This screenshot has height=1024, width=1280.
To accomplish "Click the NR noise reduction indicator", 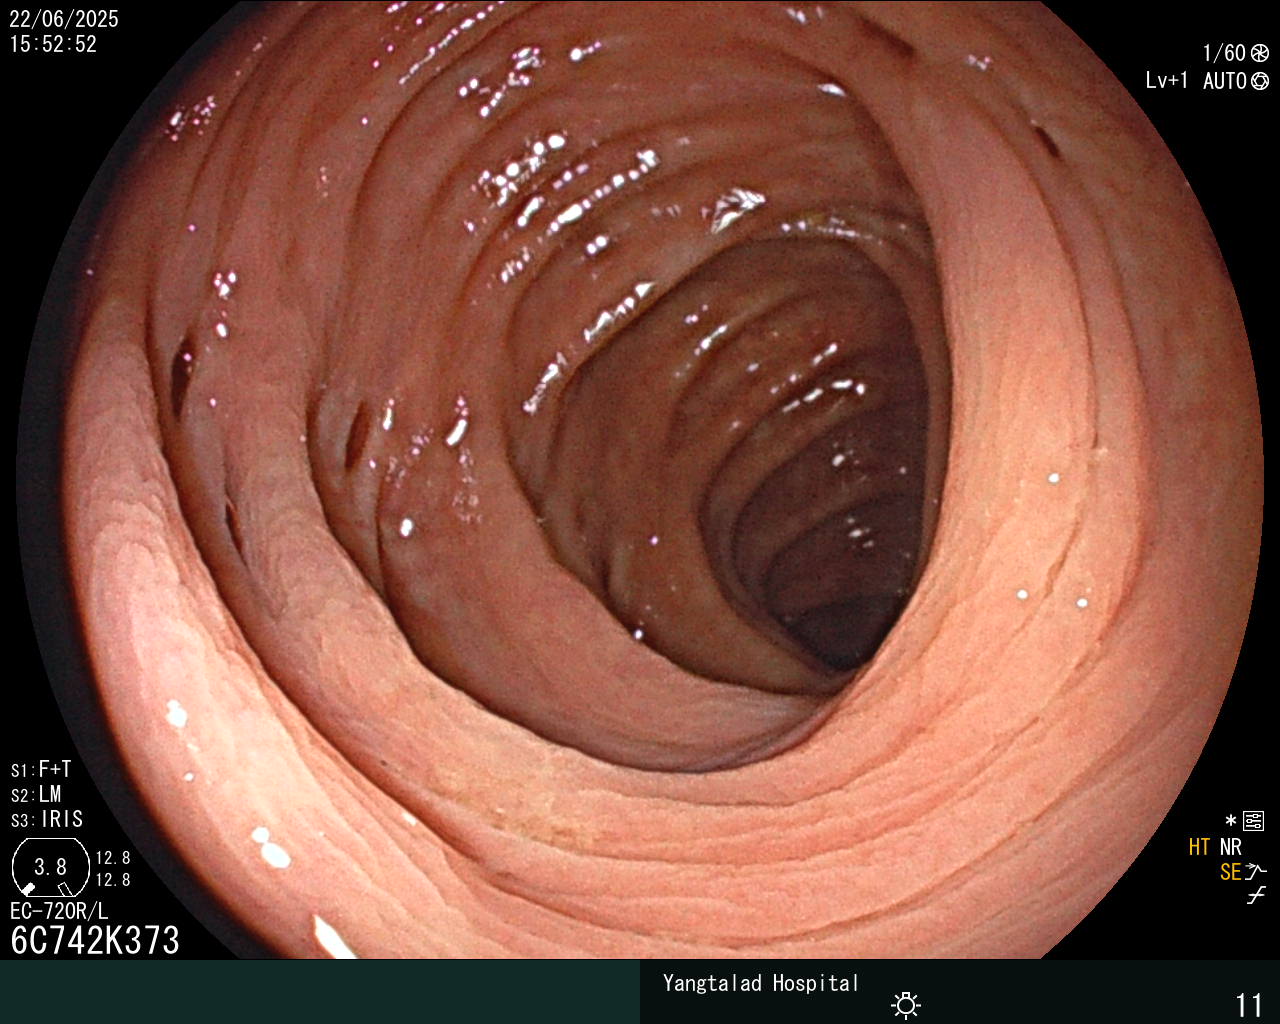I will click(x=1231, y=847).
